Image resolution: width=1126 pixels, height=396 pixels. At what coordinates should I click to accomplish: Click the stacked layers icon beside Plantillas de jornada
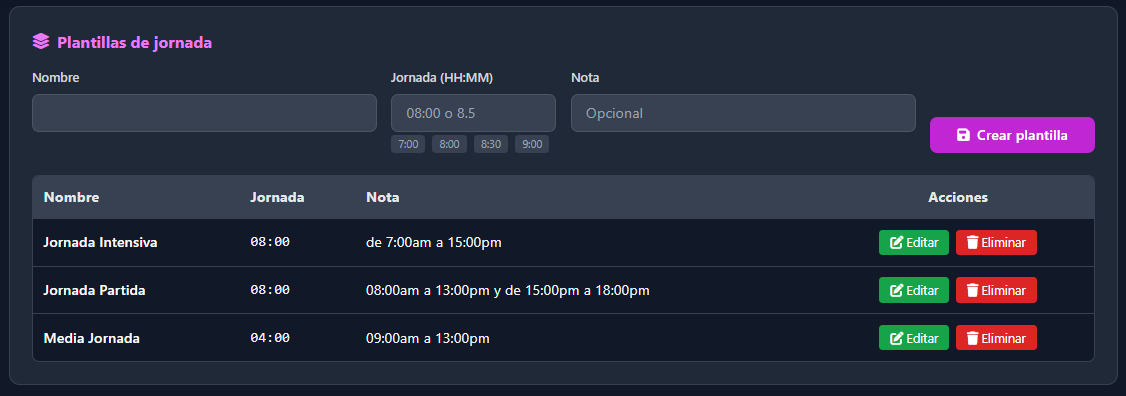tap(41, 42)
